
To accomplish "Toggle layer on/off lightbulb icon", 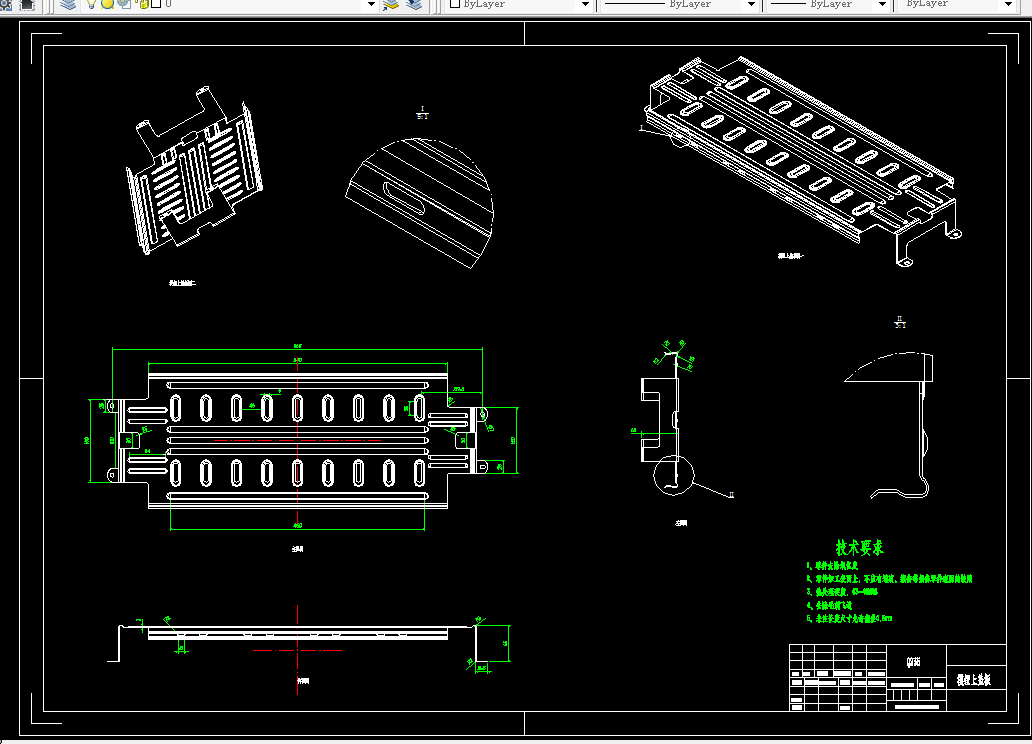I will (91, 4).
